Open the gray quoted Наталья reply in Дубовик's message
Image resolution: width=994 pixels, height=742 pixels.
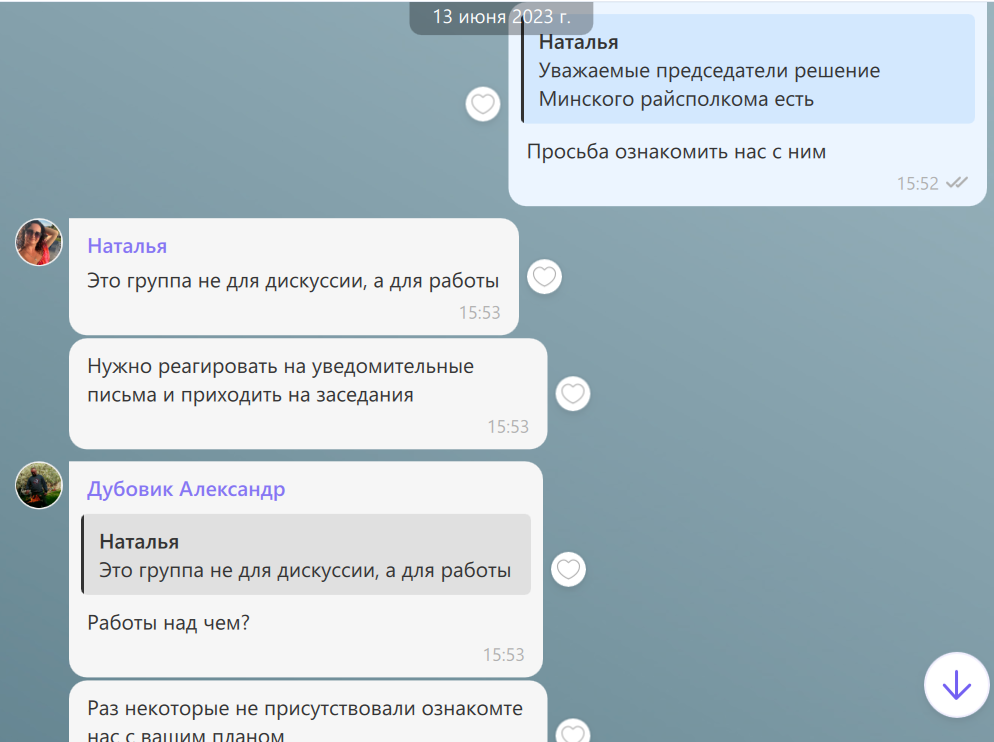[305, 556]
